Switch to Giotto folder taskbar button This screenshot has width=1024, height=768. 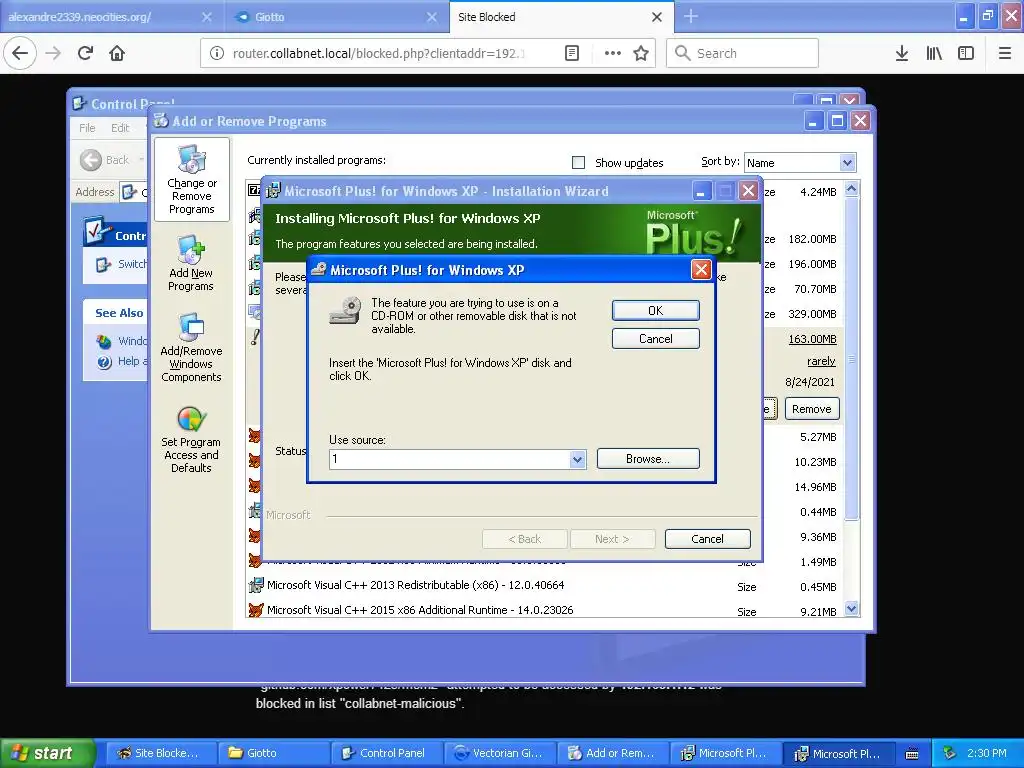pos(273,753)
